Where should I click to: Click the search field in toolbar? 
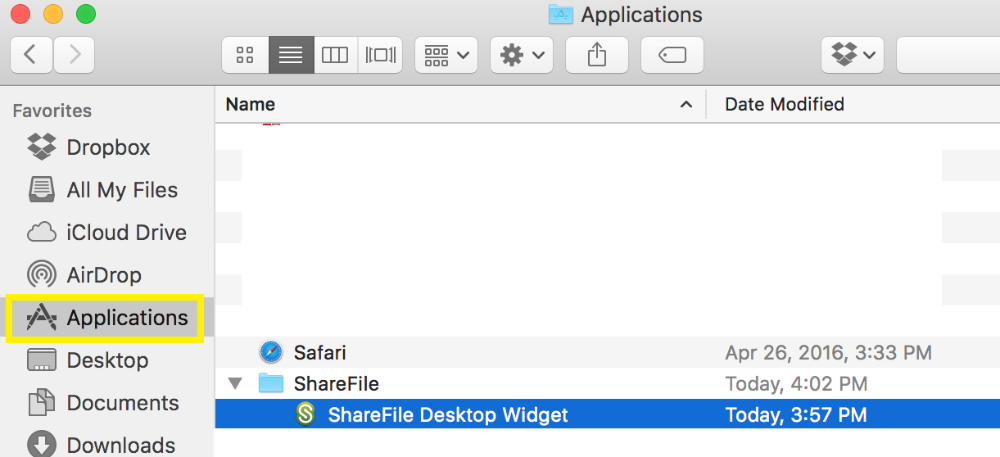(x=948, y=55)
